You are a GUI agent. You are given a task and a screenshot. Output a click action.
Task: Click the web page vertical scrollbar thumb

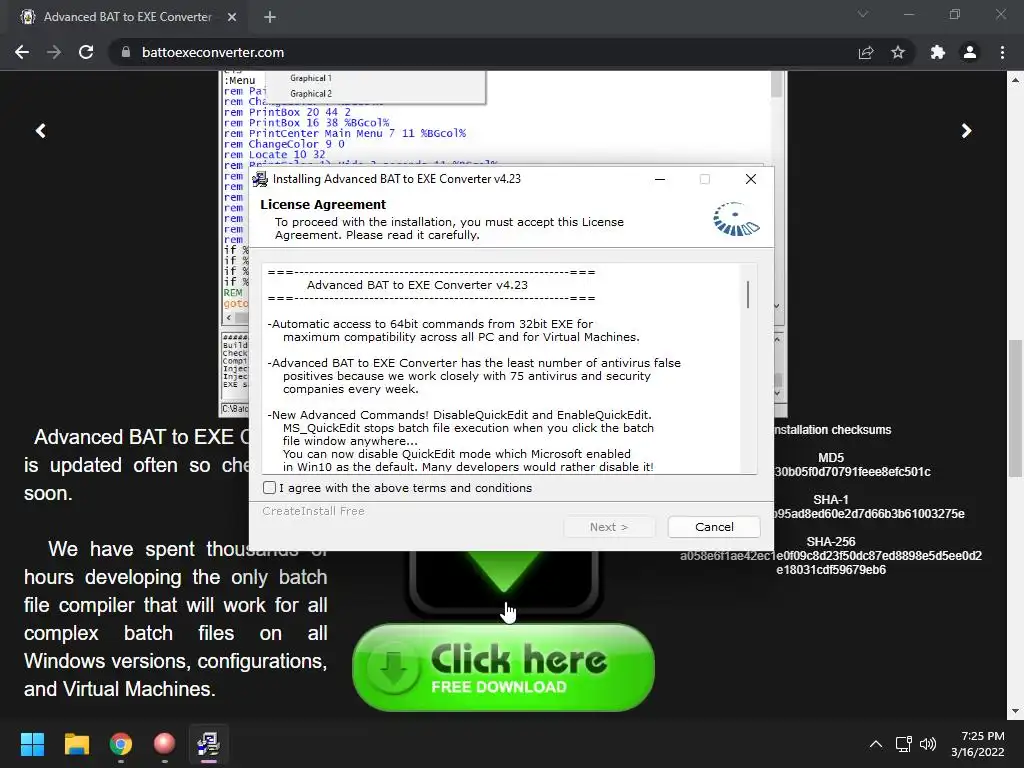click(1015, 408)
